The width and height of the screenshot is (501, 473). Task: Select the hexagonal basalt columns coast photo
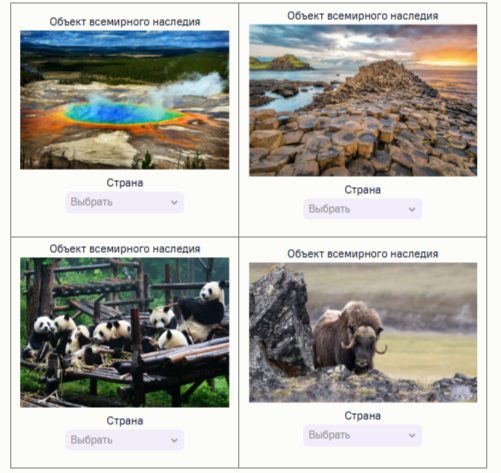point(363,100)
